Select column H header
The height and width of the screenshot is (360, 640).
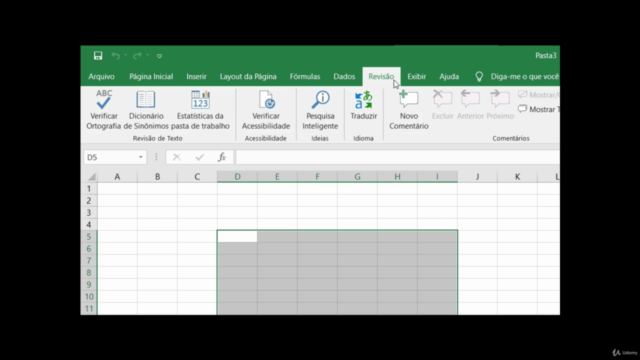tap(397, 177)
